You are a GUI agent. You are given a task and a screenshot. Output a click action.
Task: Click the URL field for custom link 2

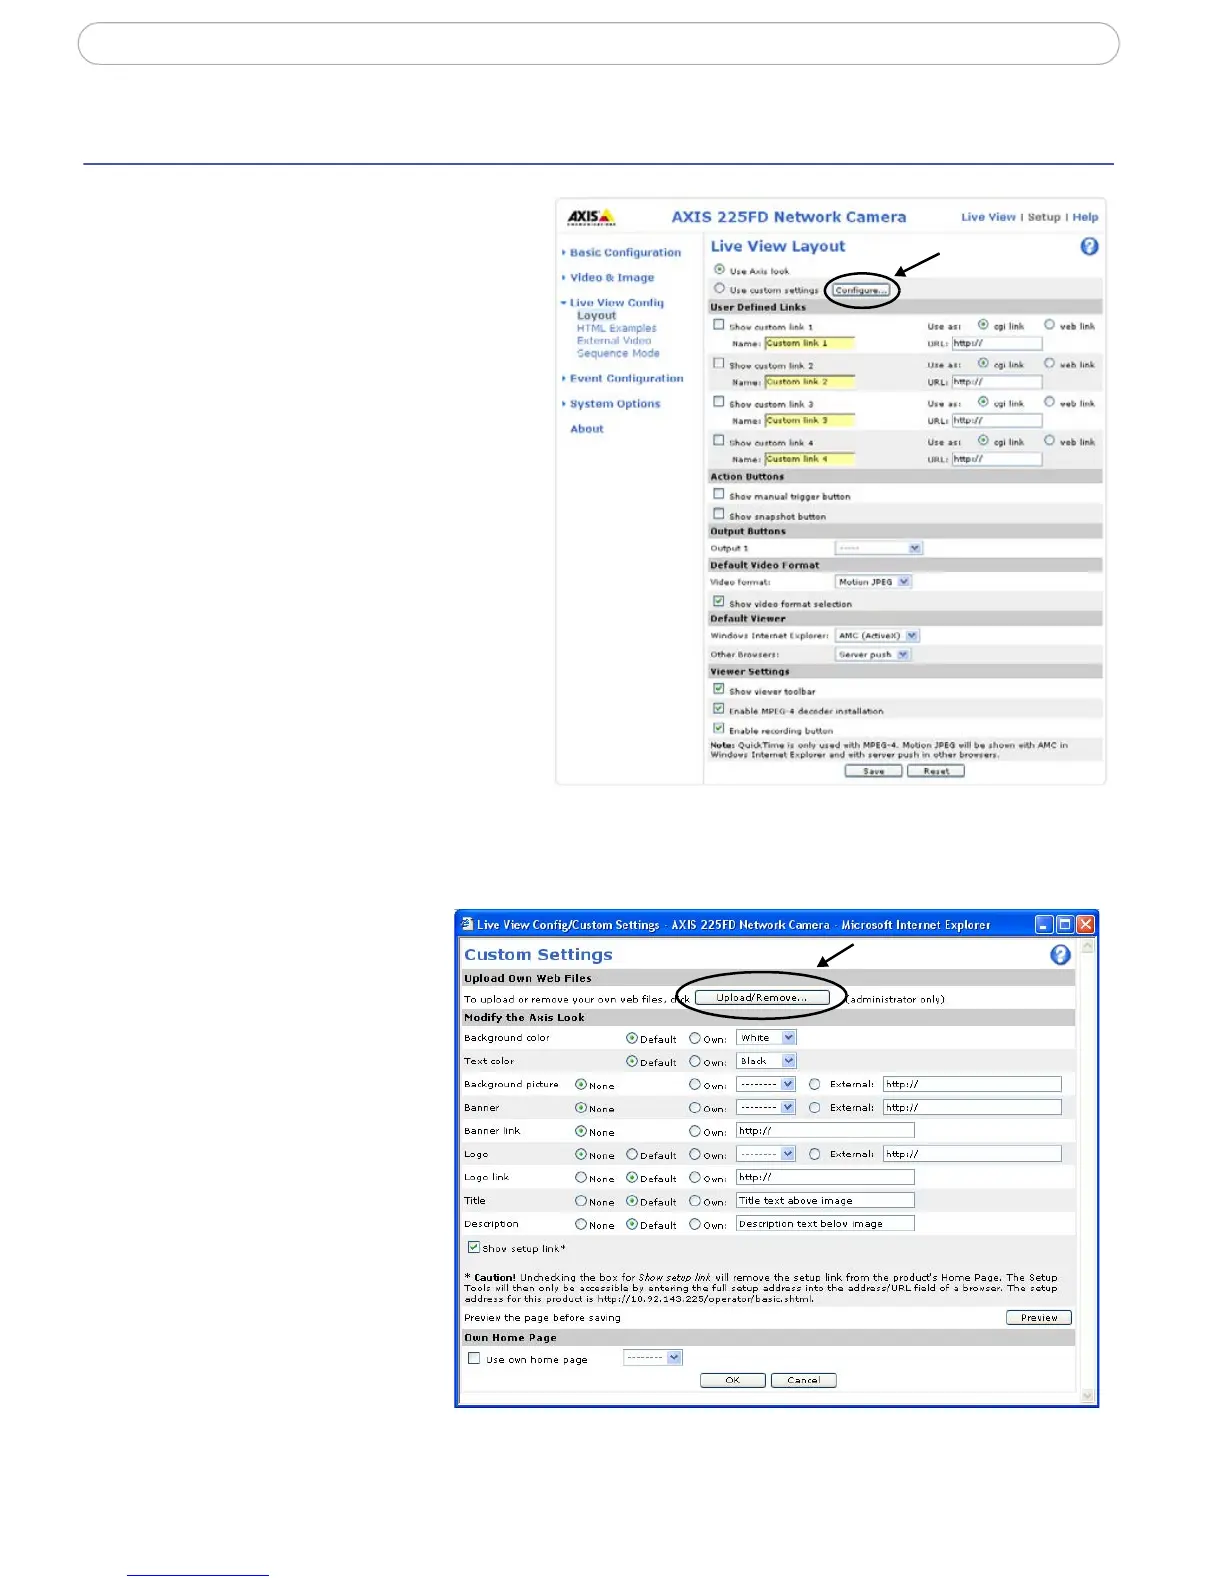coord(997,381)
